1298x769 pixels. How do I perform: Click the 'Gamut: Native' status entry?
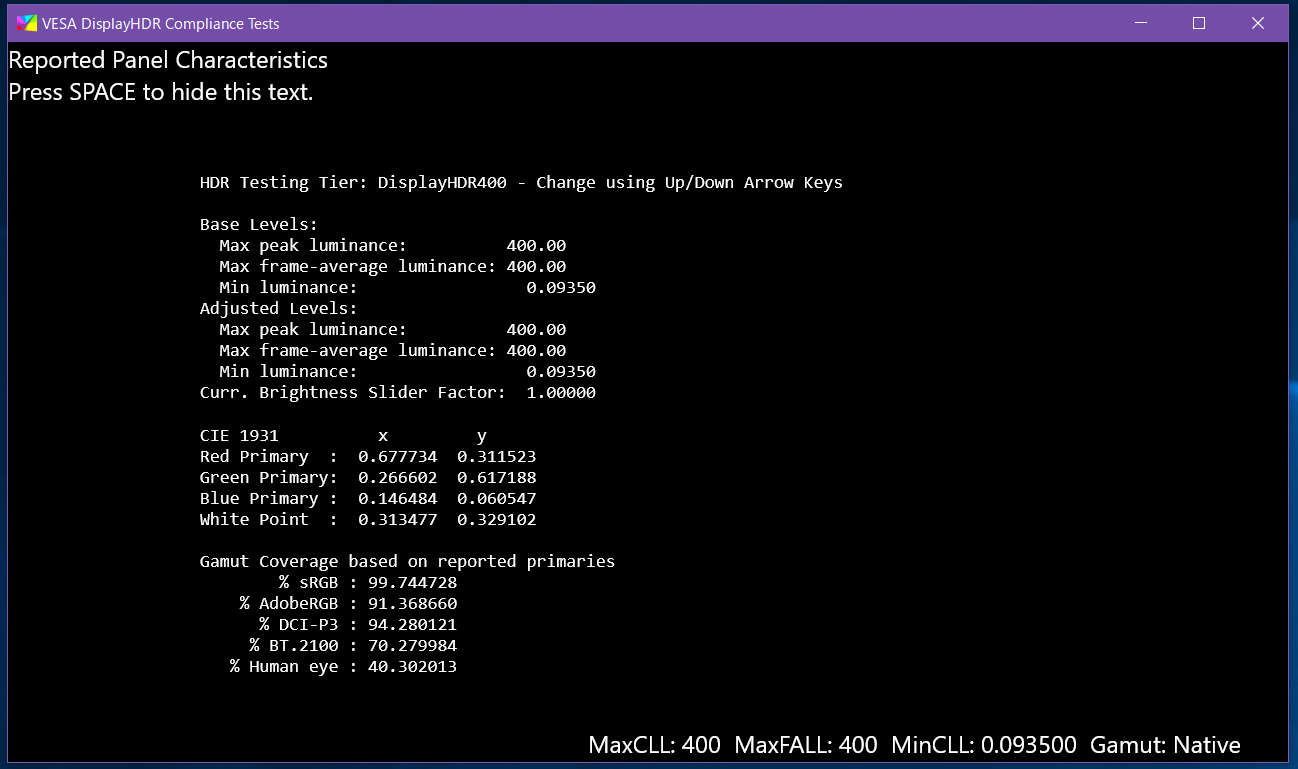[1165, 745]
